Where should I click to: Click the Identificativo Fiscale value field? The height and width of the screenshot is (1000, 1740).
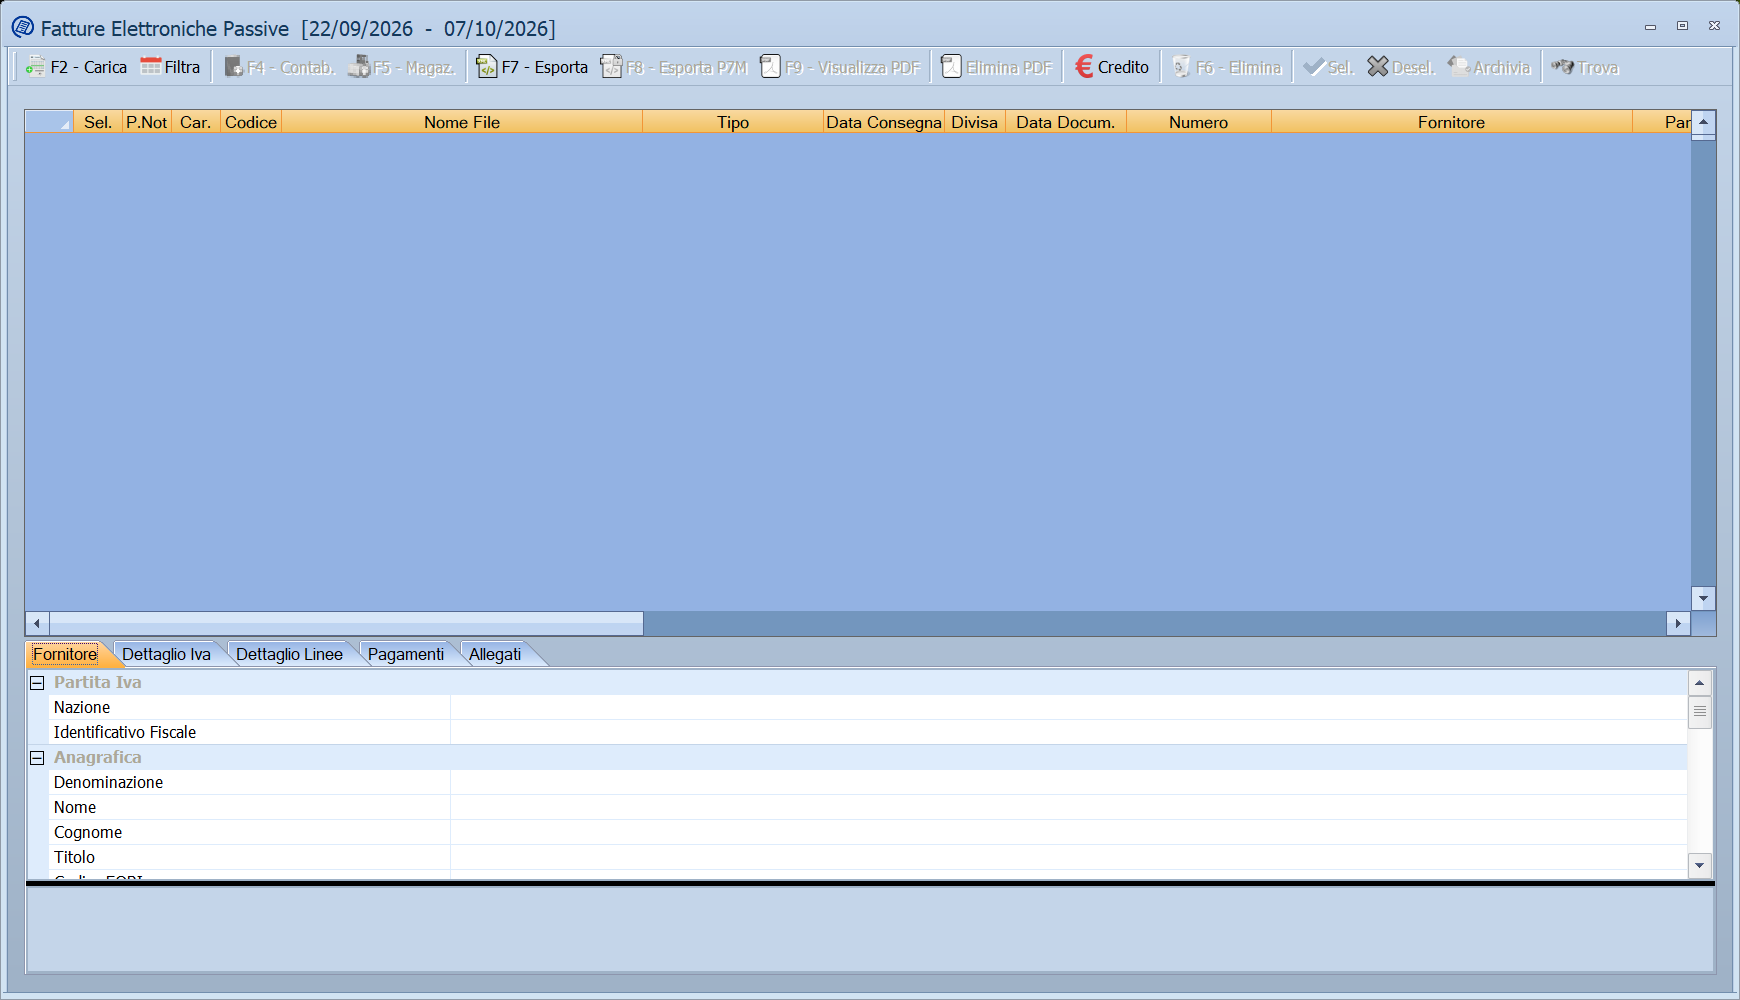[1068, 732]
